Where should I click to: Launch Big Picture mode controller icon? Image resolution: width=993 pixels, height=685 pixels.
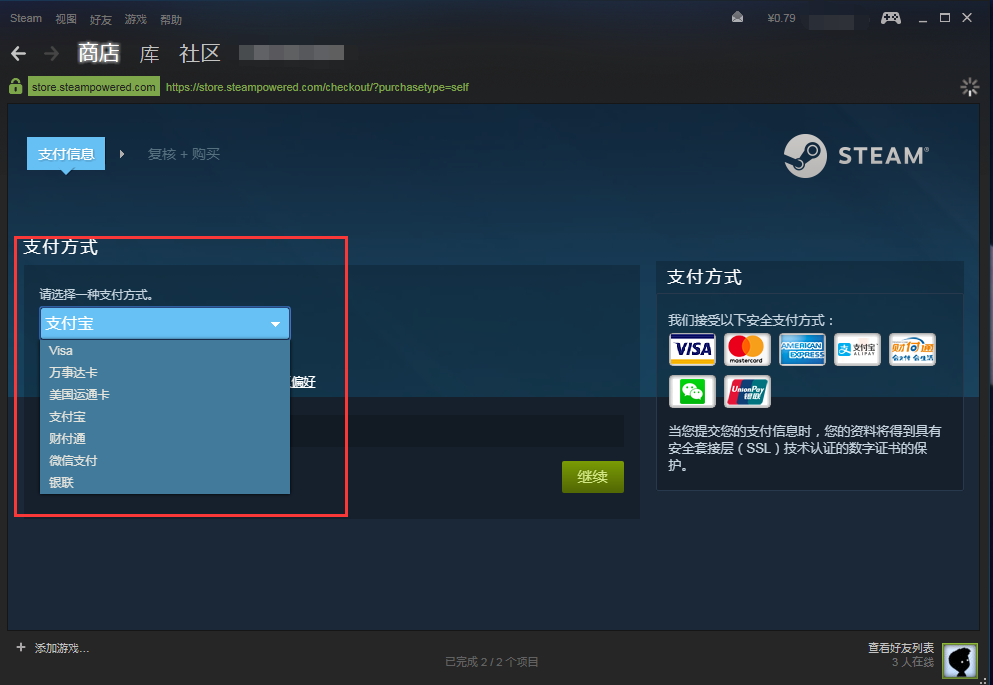click(x=890, y=18)
